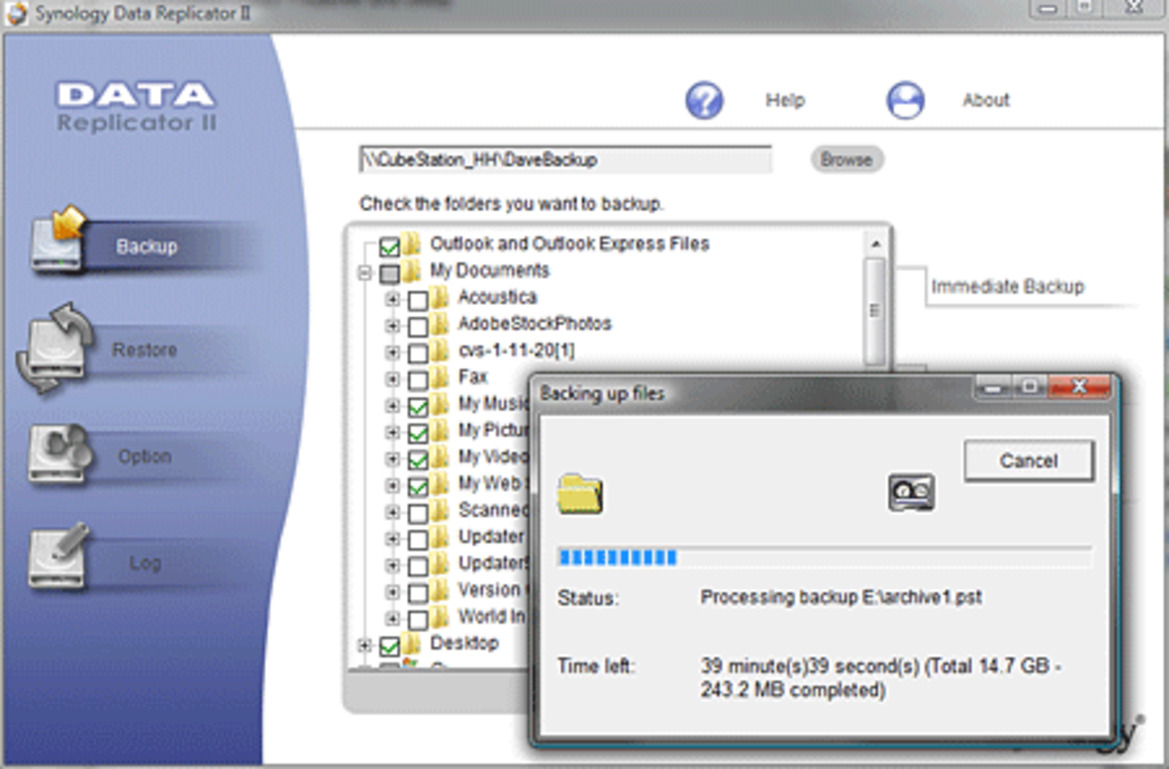
Task: Click the yellow folder icon in backup dialog
Action: pos(579,494)
